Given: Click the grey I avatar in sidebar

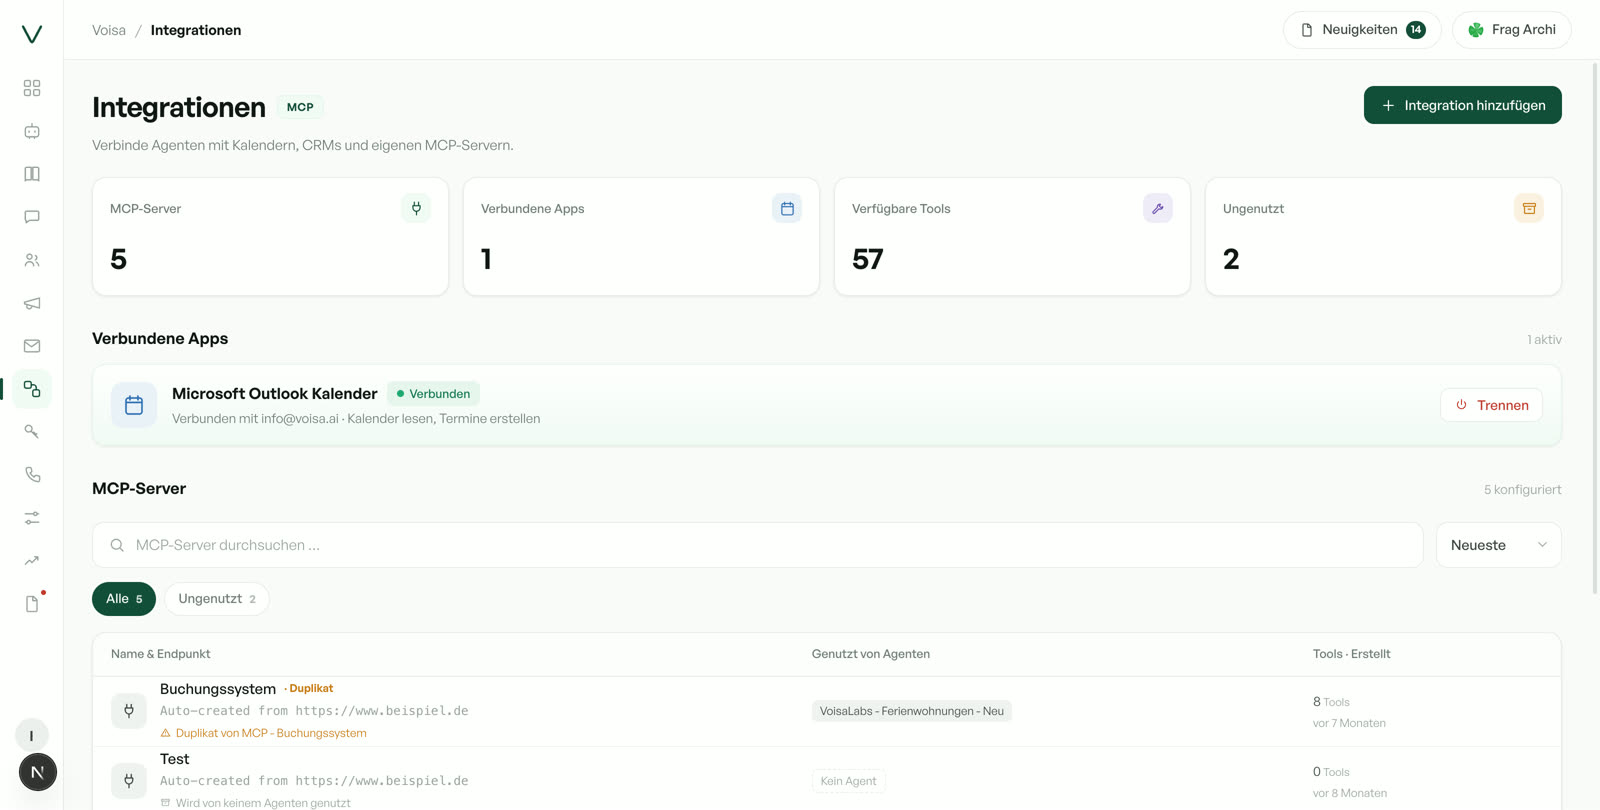Looking at the screenshot, I should tap(32, 735).
